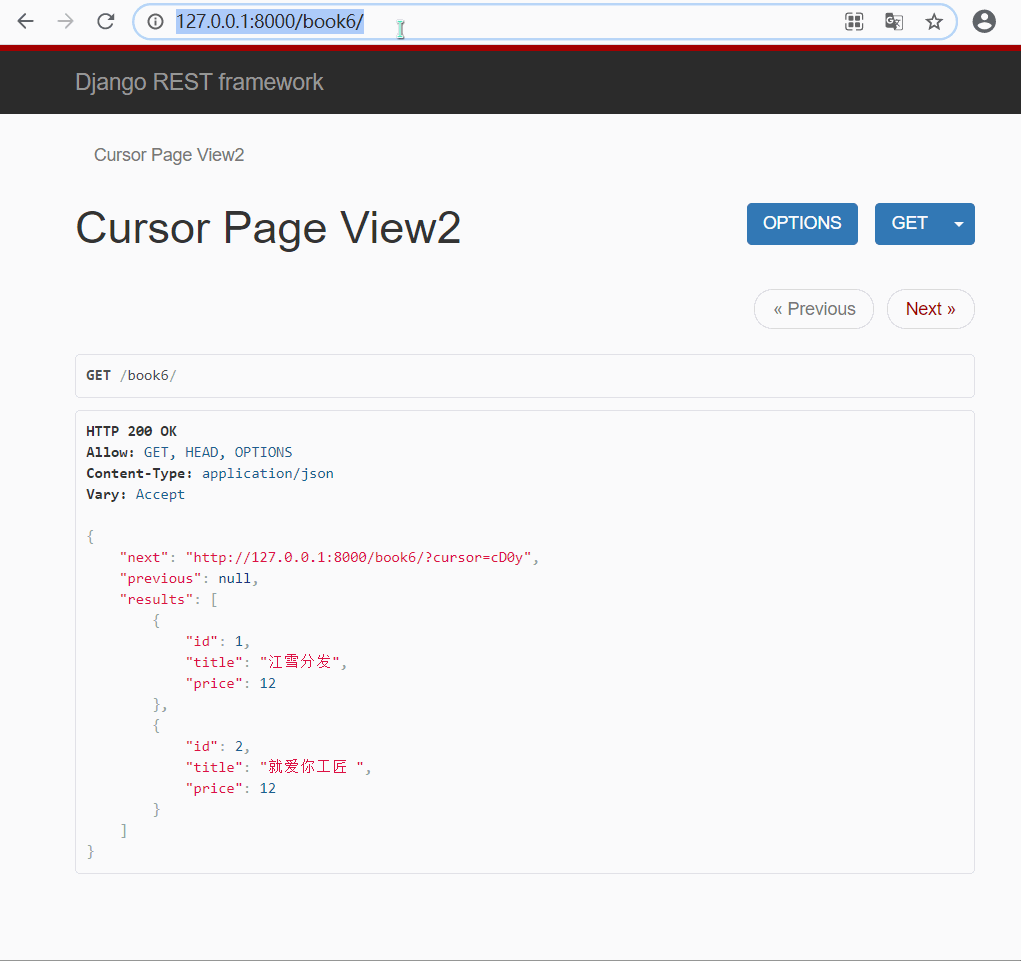Go to the Next page of results
The width and height of the screenshot is (1021, 961).
click(x=930, y=309)
